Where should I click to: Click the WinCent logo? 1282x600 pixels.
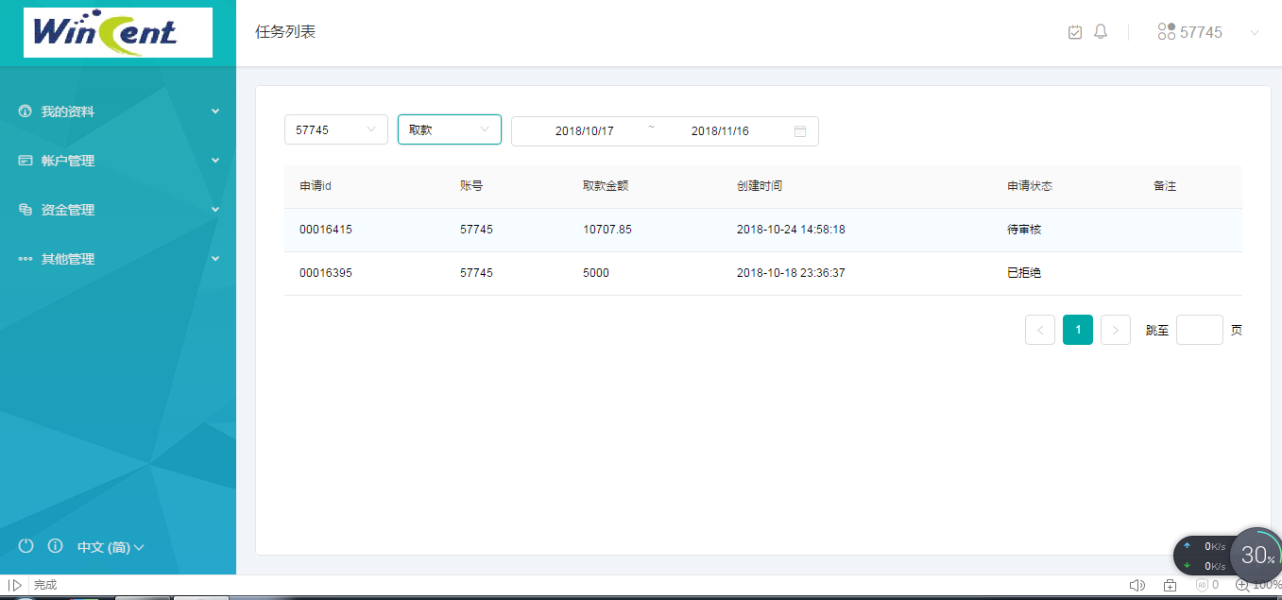pyautogui.click(x=118, y=33)
